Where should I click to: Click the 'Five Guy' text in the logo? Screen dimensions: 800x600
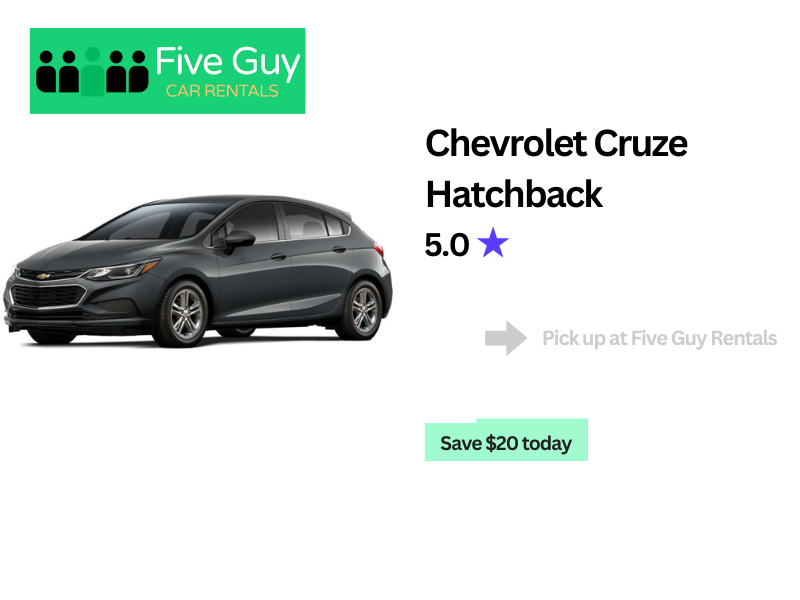[228, 62]
